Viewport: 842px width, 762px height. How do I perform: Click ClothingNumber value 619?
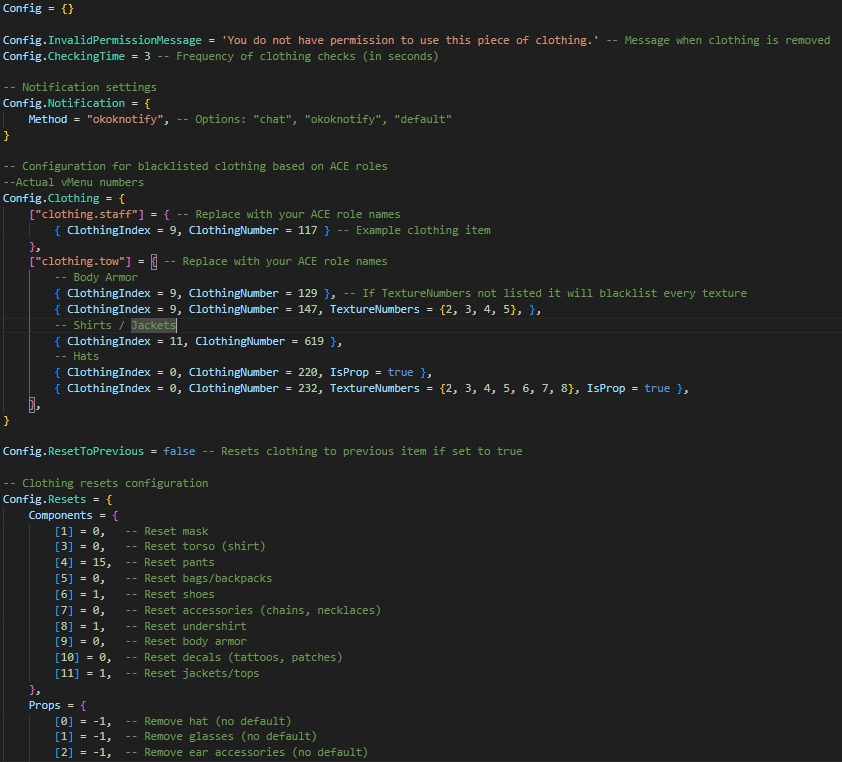click(x=314, y=342)
